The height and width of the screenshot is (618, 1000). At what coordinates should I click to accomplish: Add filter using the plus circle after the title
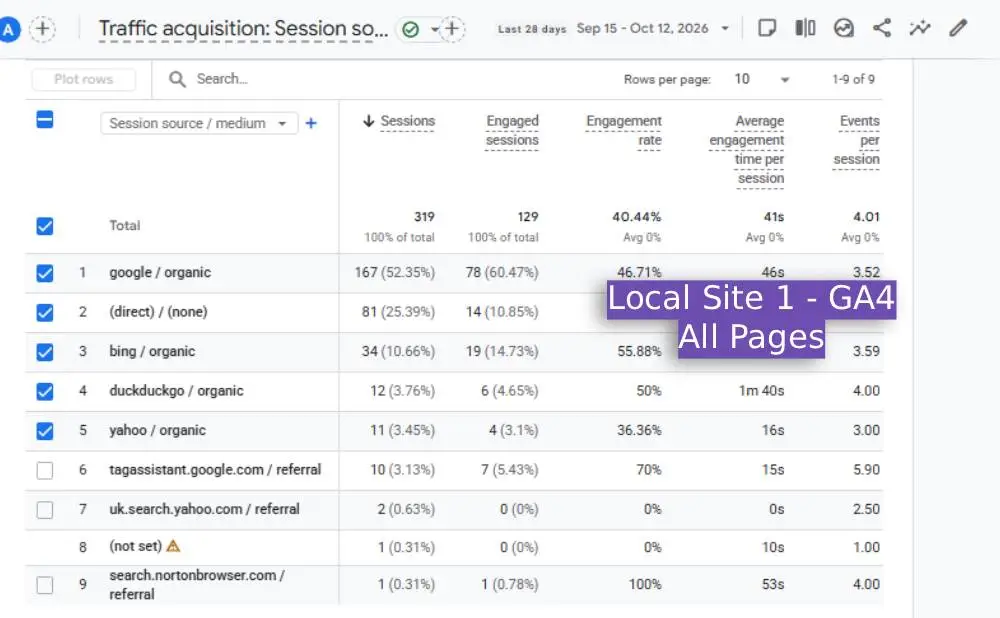point(452,29)
